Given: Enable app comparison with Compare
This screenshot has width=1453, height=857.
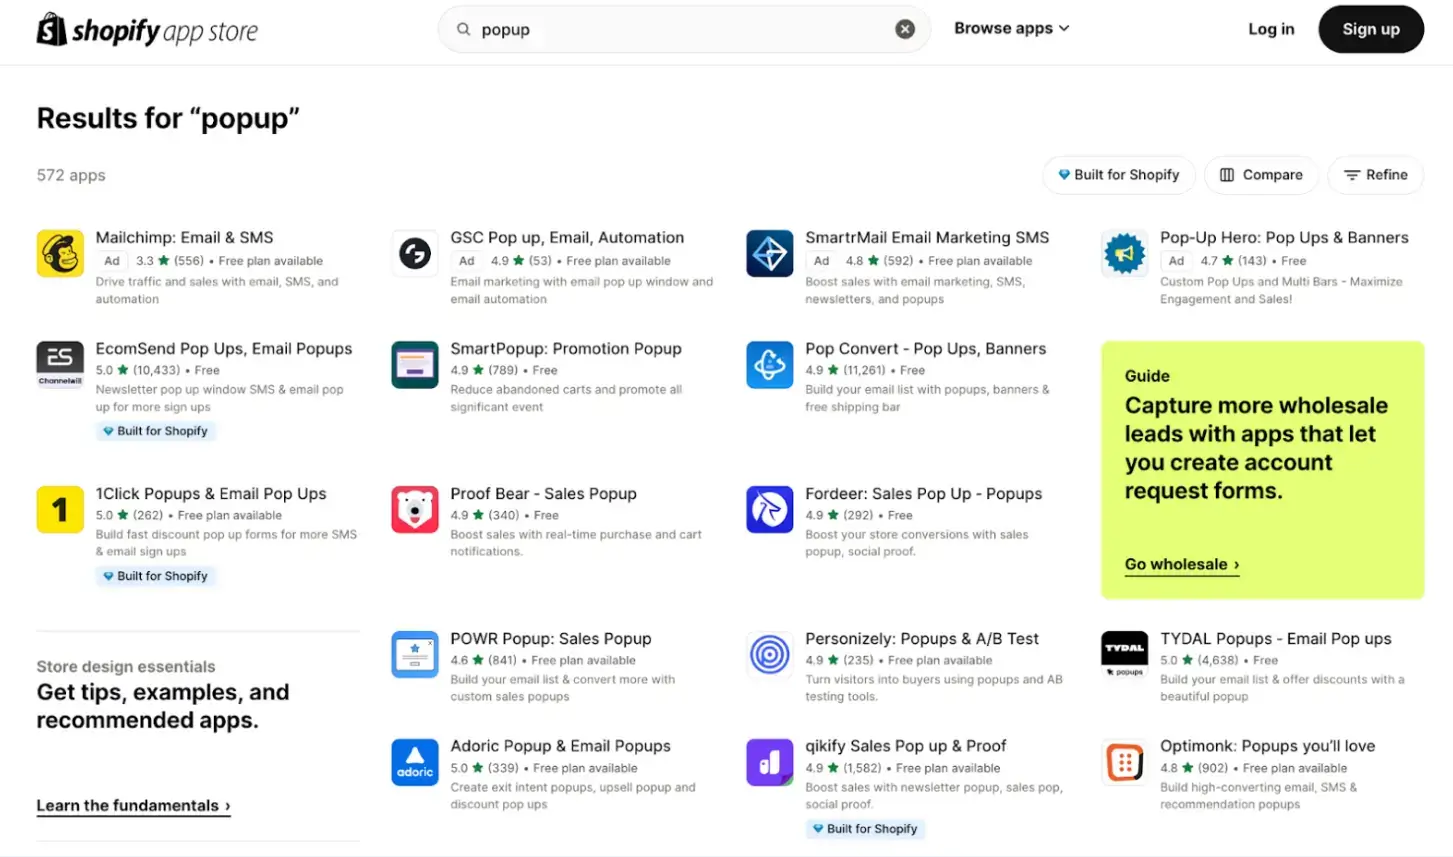Looking at the screenshot, I should click(x=1261, y=174).
